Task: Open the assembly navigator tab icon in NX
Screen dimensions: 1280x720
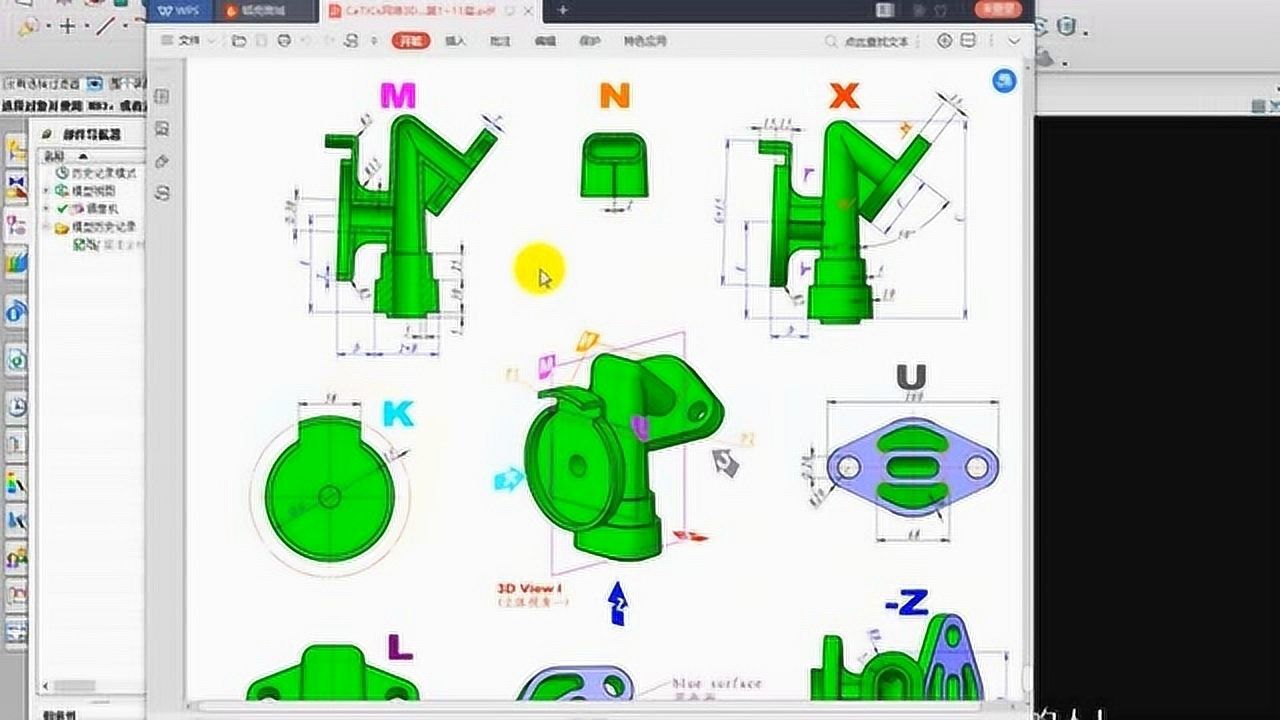Action: click(x=16, y=151)
